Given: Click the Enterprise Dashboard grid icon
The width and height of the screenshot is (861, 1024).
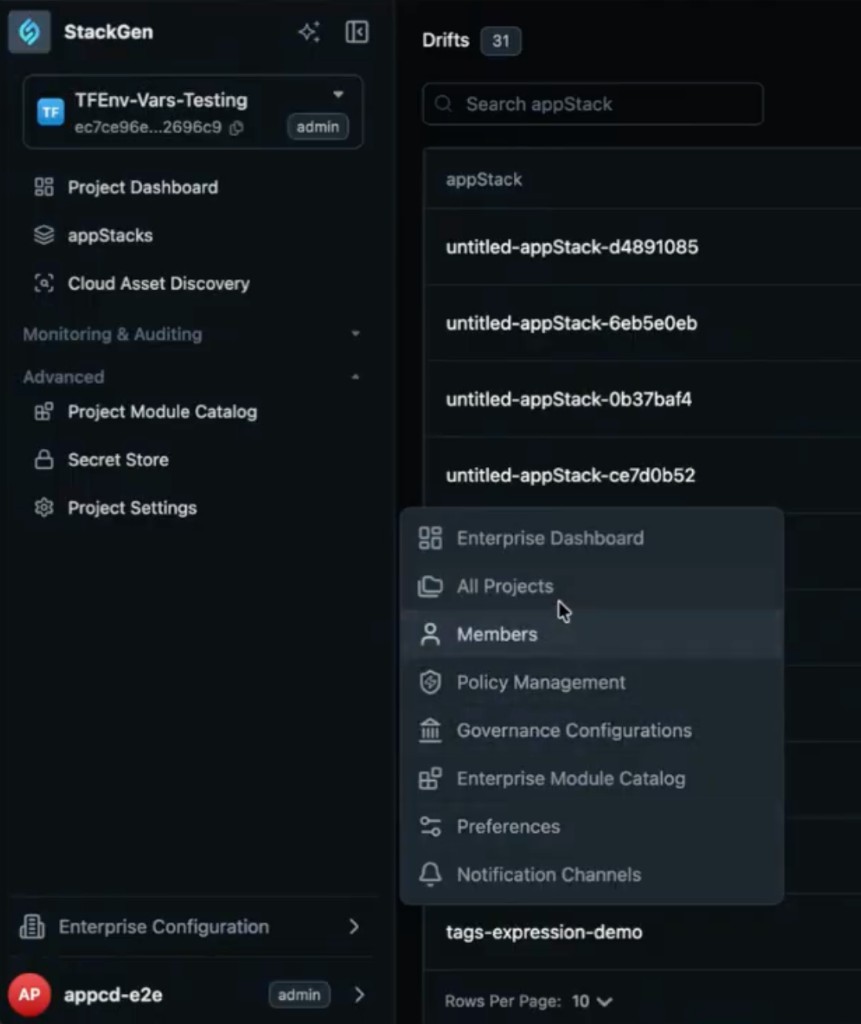Looking at the screenshot, I should 430,538.
